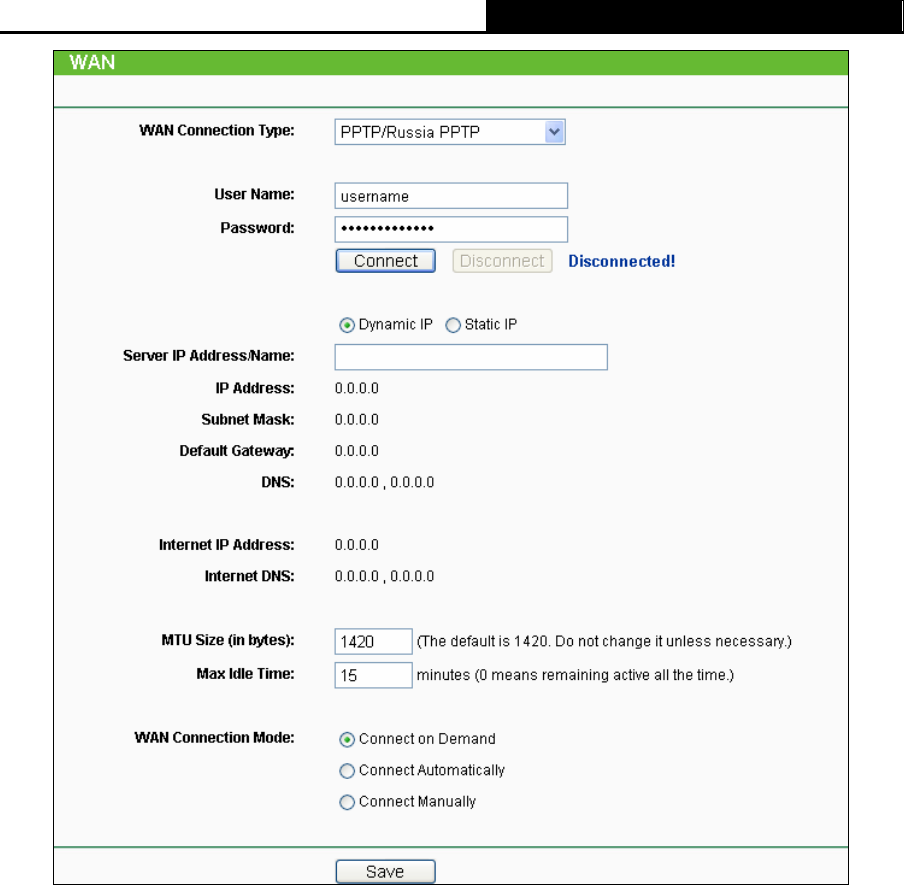Click the Server IP Address/Name field
The image size is (904, 885).
pos(471,357)
